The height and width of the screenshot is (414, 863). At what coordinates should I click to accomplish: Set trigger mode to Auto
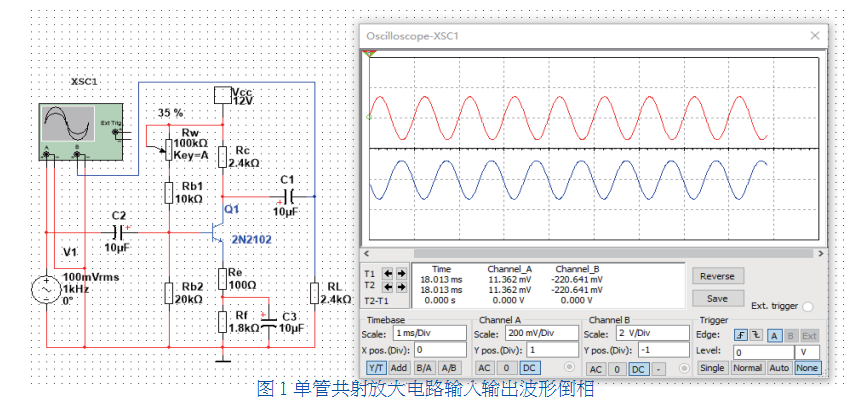(x=779, y=369)
